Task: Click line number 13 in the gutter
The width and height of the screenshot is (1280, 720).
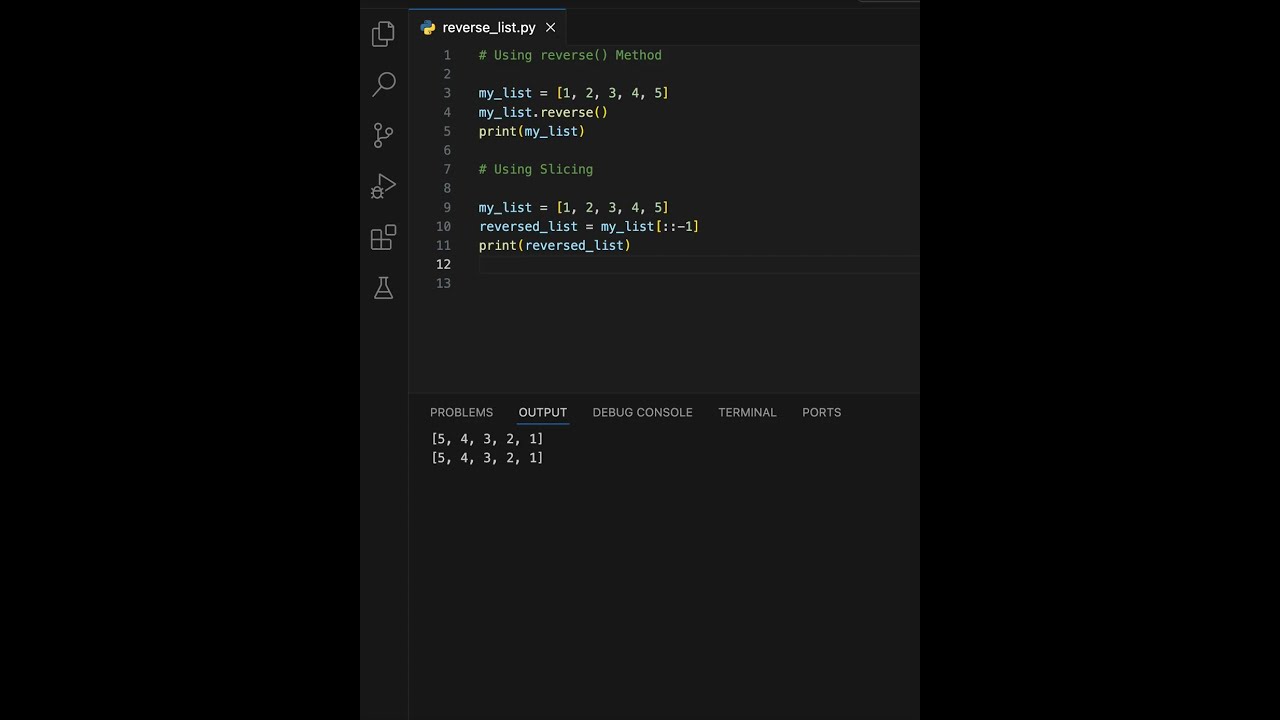Action: 443,283
